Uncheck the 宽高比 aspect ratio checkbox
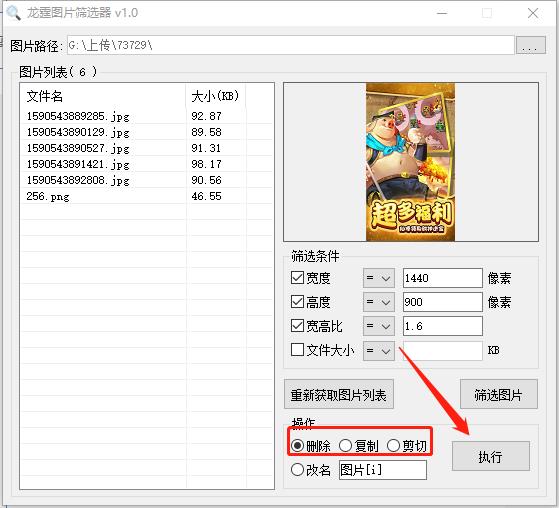Viewport: 559px width, 508px height. (297, 325)
